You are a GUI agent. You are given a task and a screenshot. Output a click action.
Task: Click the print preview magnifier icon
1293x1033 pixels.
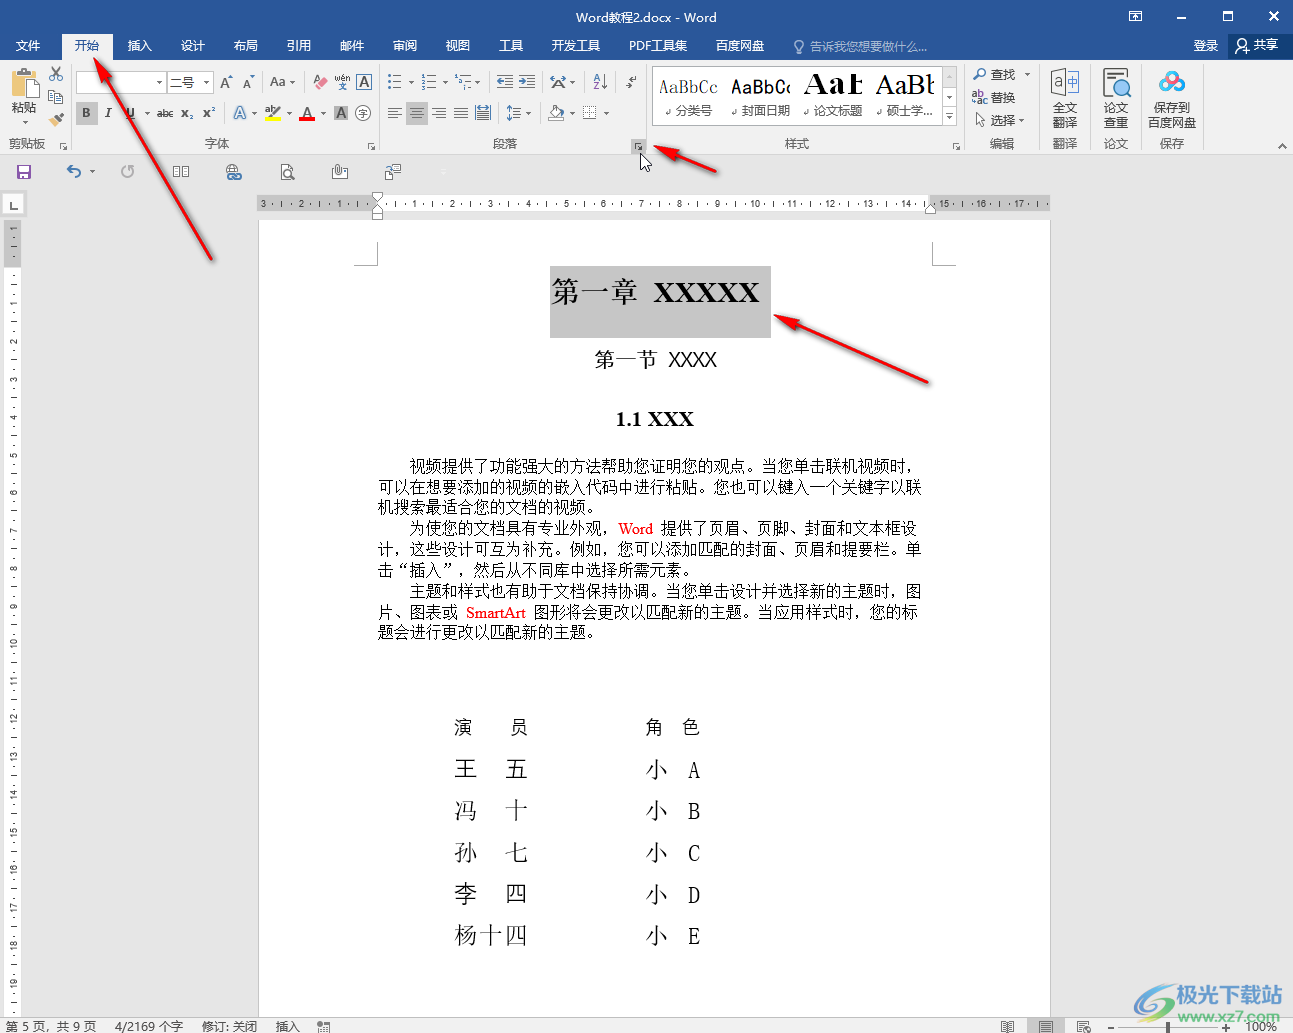coord(287,172)
